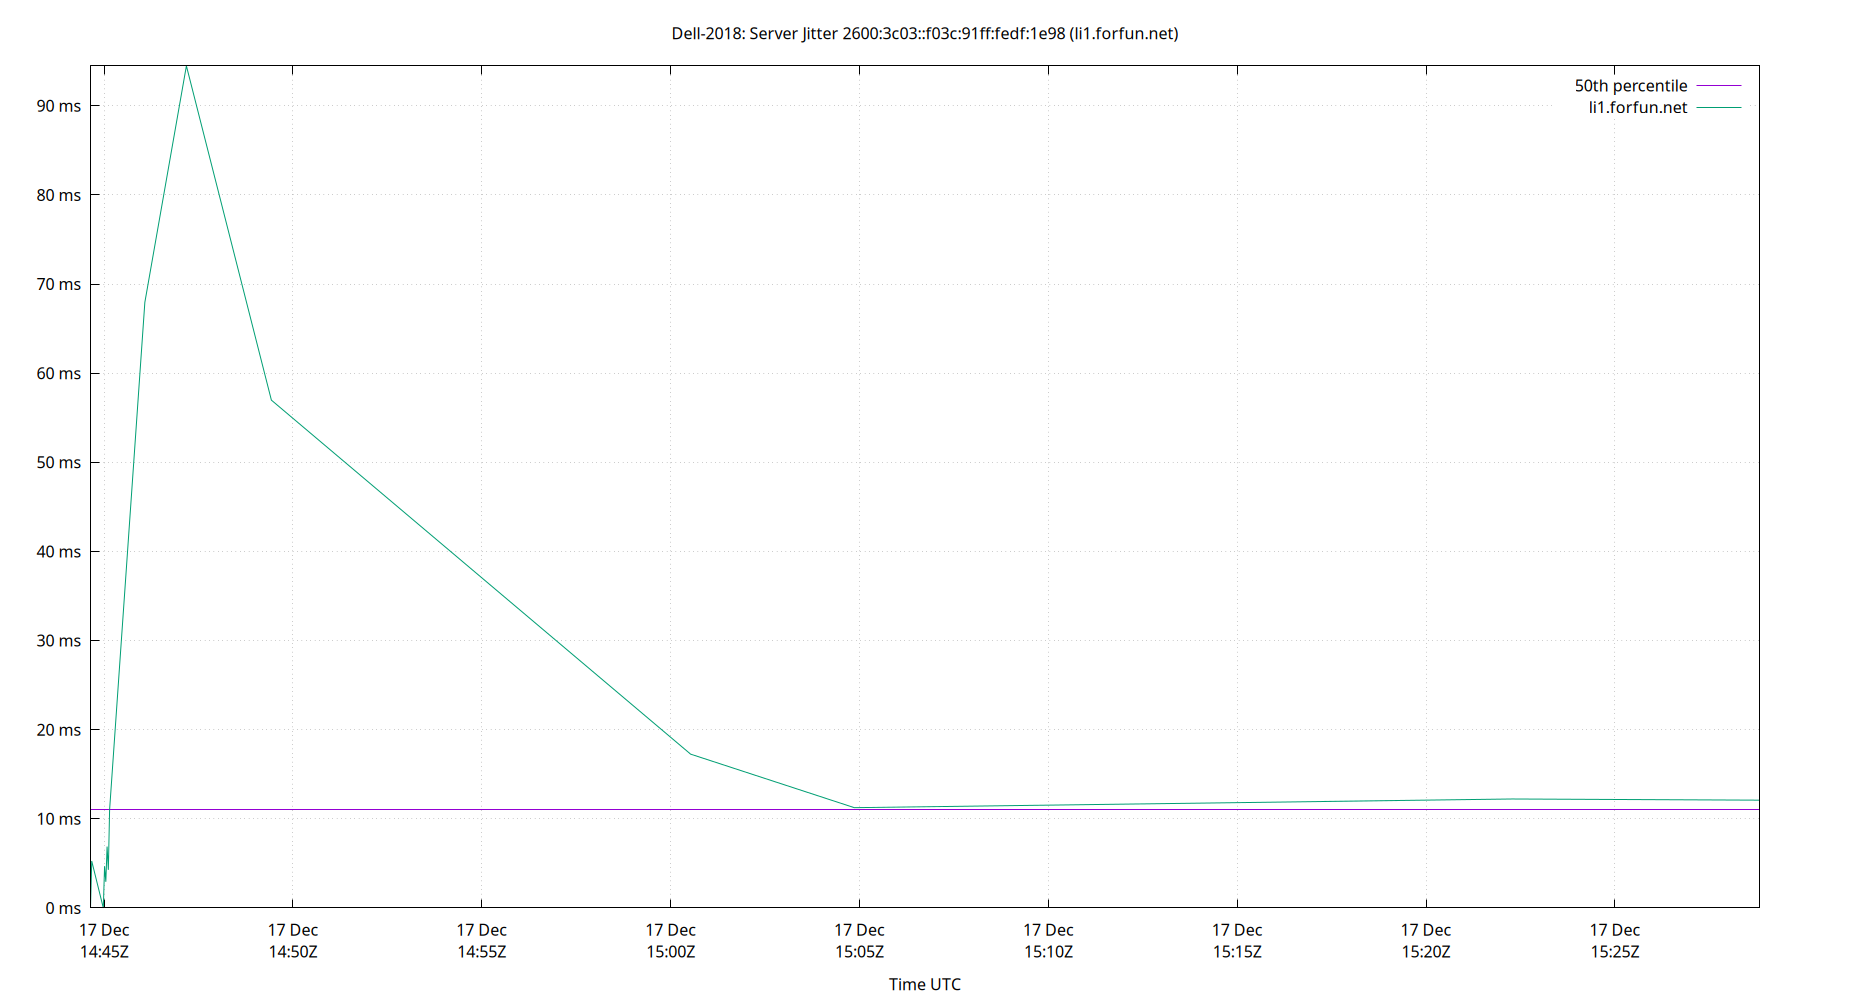Select the li1.forfun.net legend entry
The height and width of the screenshot is (1000, 1850).
[x=1637, y=107]
